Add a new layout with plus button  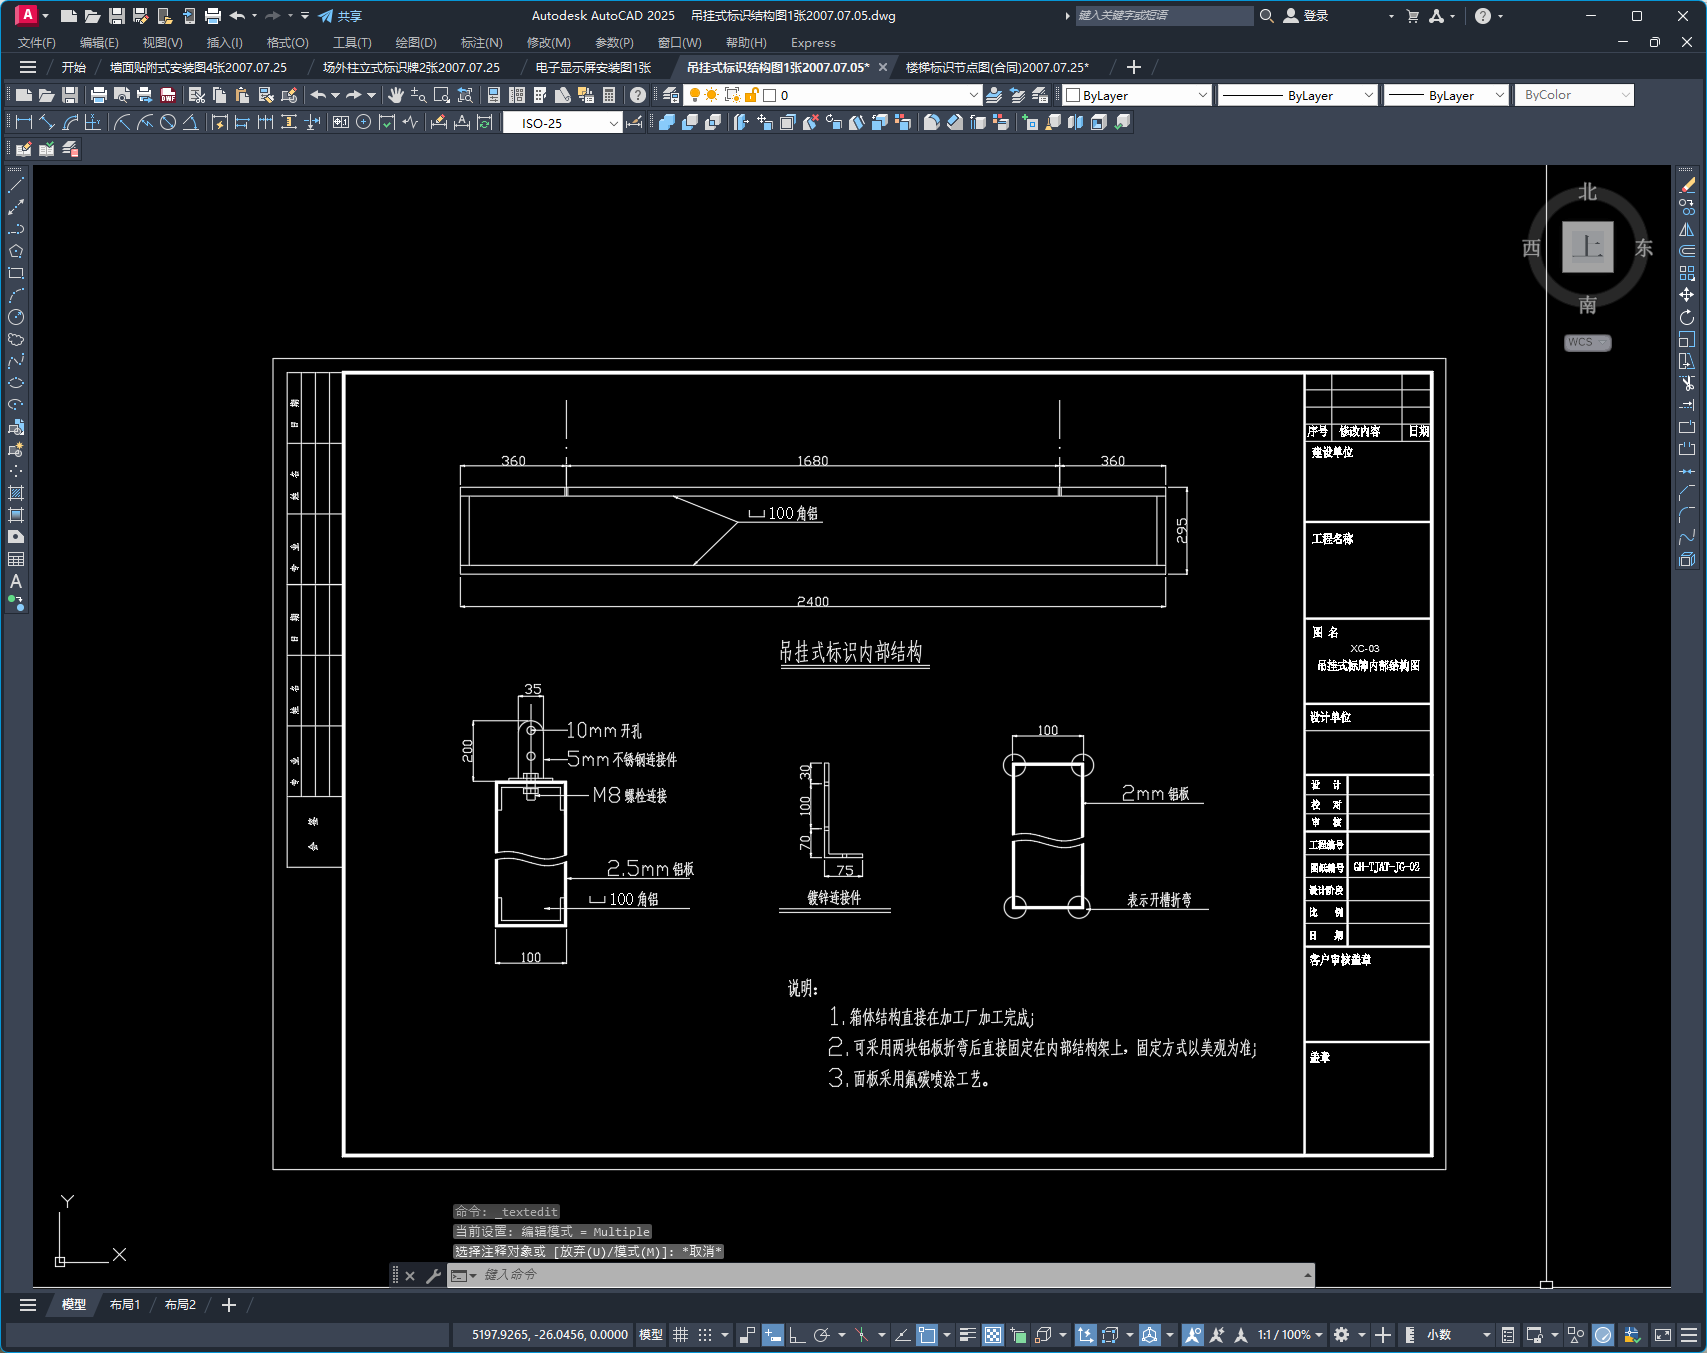pyautogui.click(x=228, y=1305)
